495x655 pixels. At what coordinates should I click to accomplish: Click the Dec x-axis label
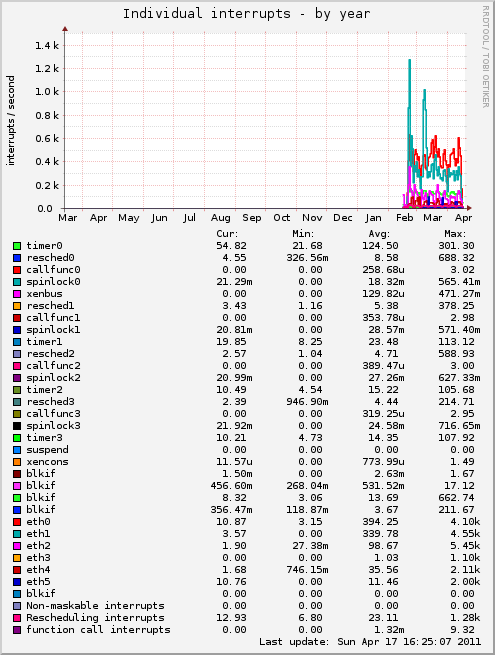343,218
